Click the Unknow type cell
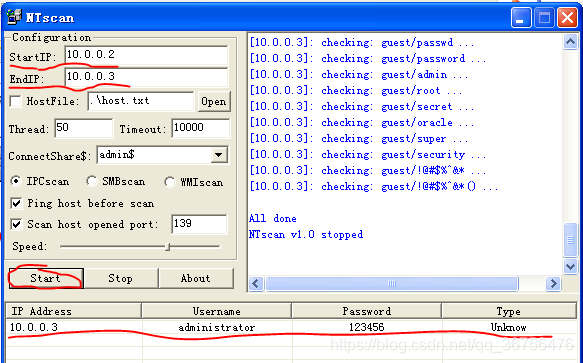Image resolution: width=583 pixels, height=363 pixels. (508, 327)
